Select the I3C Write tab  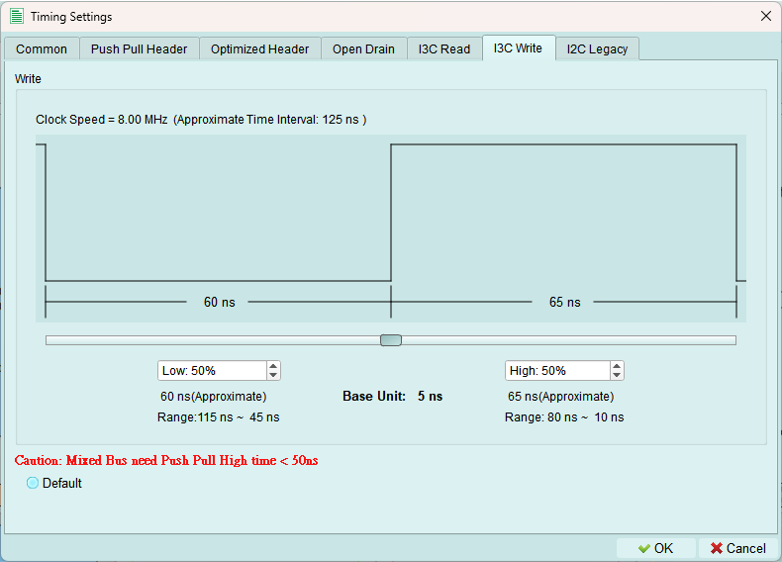(x=518, y=48)
